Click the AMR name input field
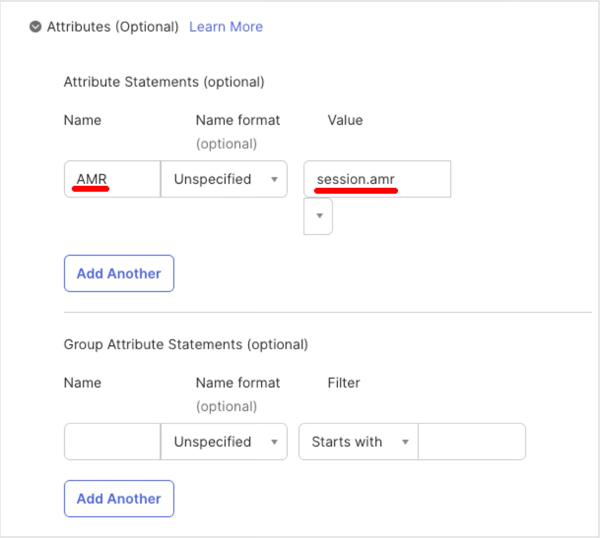The width and height of the screenshot is (600, 538). pos(111,180)
